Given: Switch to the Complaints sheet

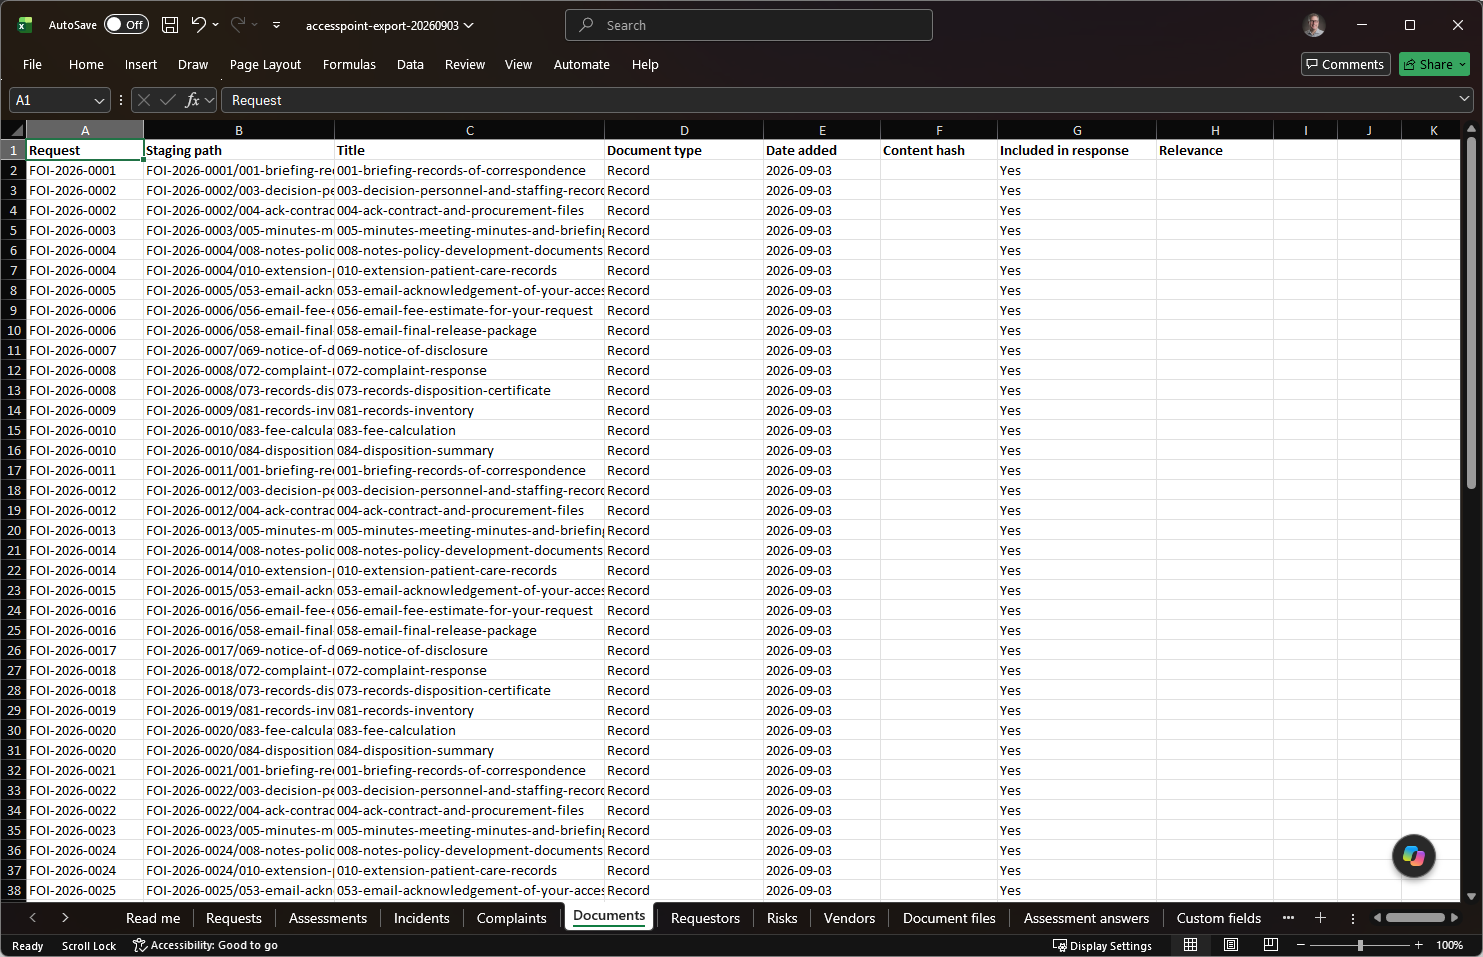Looking at the screenshot, I should [x=512, y=918].
